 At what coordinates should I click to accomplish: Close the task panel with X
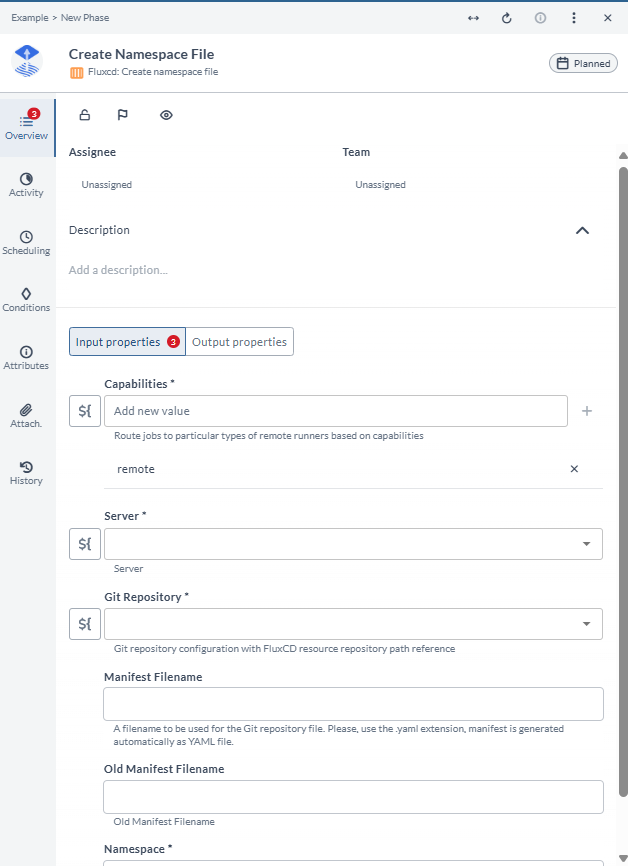(x=608, y=18)
